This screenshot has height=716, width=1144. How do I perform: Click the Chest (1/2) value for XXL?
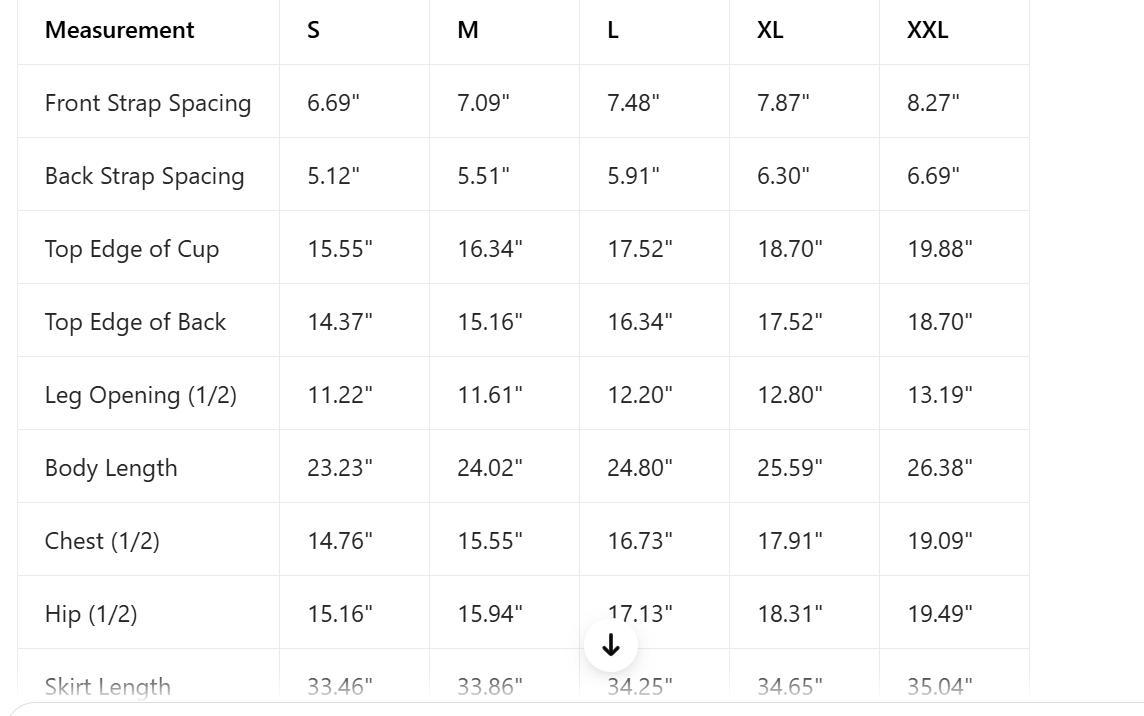point(940,541)
